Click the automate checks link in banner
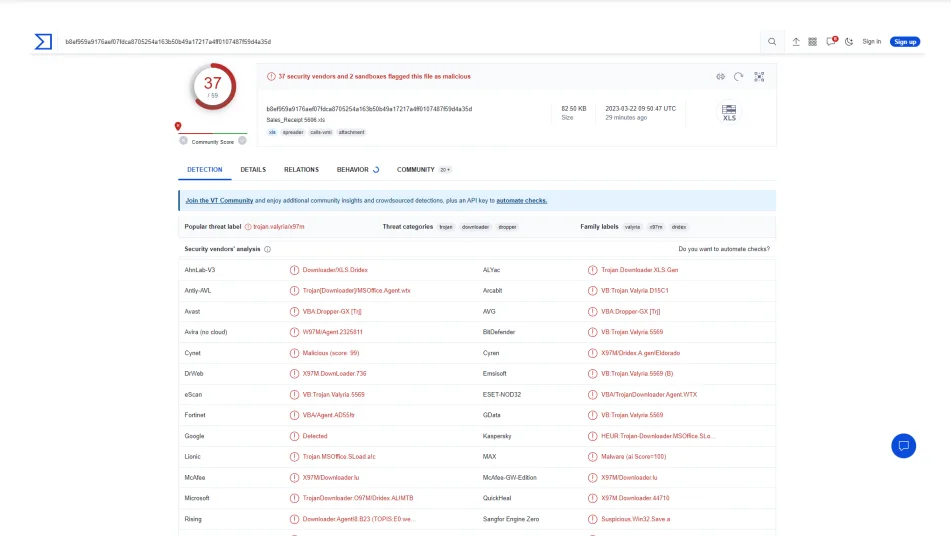951x536 pixels. (522, 201)
